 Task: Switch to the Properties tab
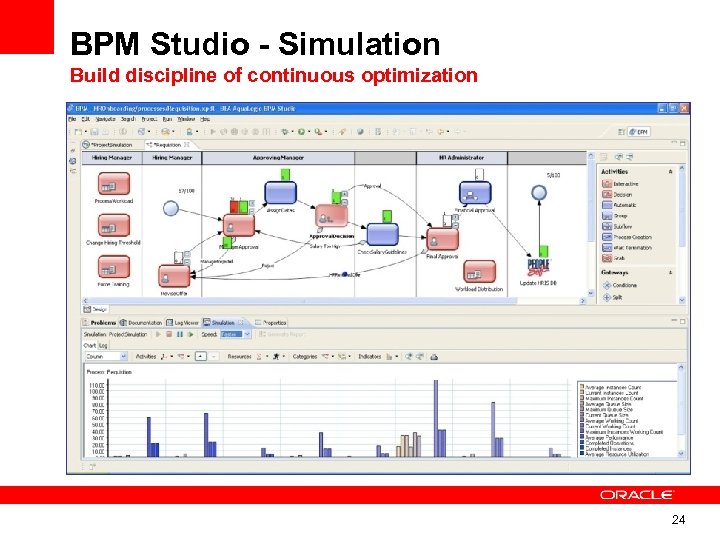pyautogui.click(x=271, y=322)
